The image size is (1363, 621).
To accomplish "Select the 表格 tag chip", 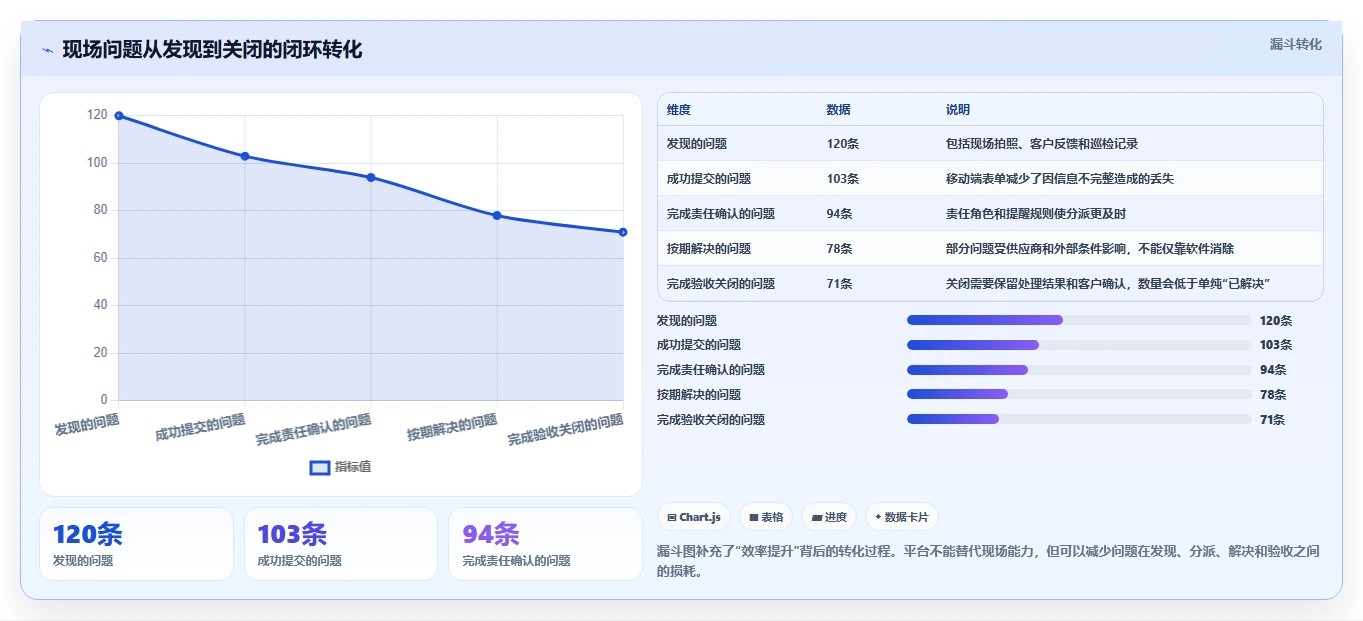I will 766,517.
